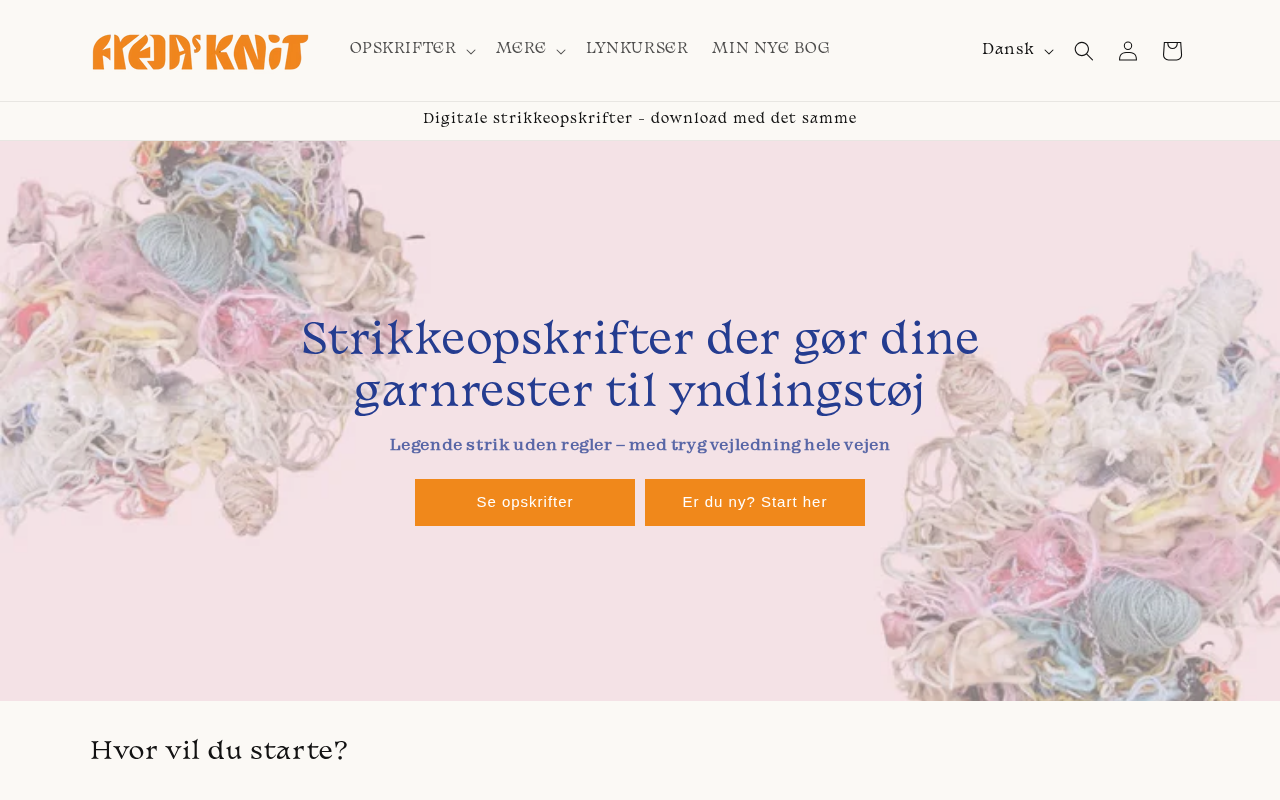Expand the MERE dropdown menu
The height and width of the screenshot is (800, 1280).
pyautogui.click(x=530, y=50)
